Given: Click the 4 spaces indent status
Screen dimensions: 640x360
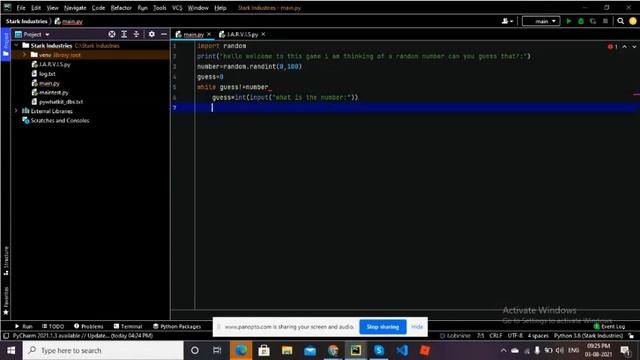Looking at the screenshot, I should pos(538,336).
